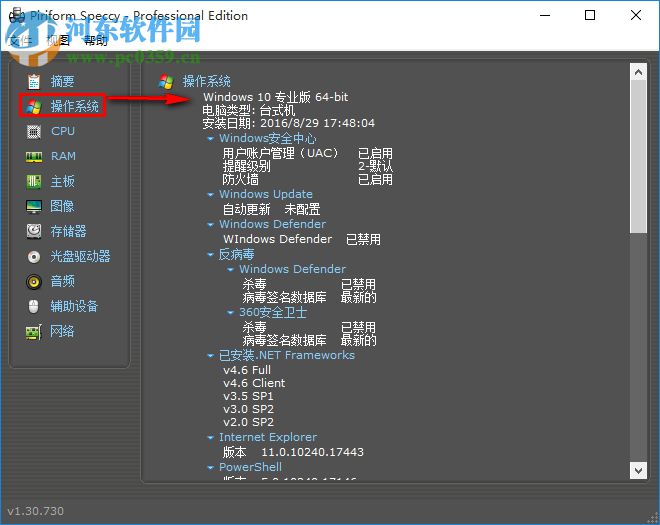Click the network card icon beside 网络
The image size is (660, 525).
click(x=34, y=332)
